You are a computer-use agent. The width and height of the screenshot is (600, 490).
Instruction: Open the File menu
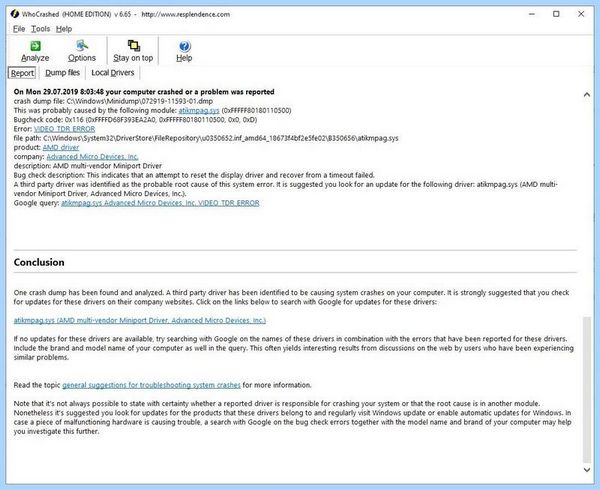[x=19, y=29]
